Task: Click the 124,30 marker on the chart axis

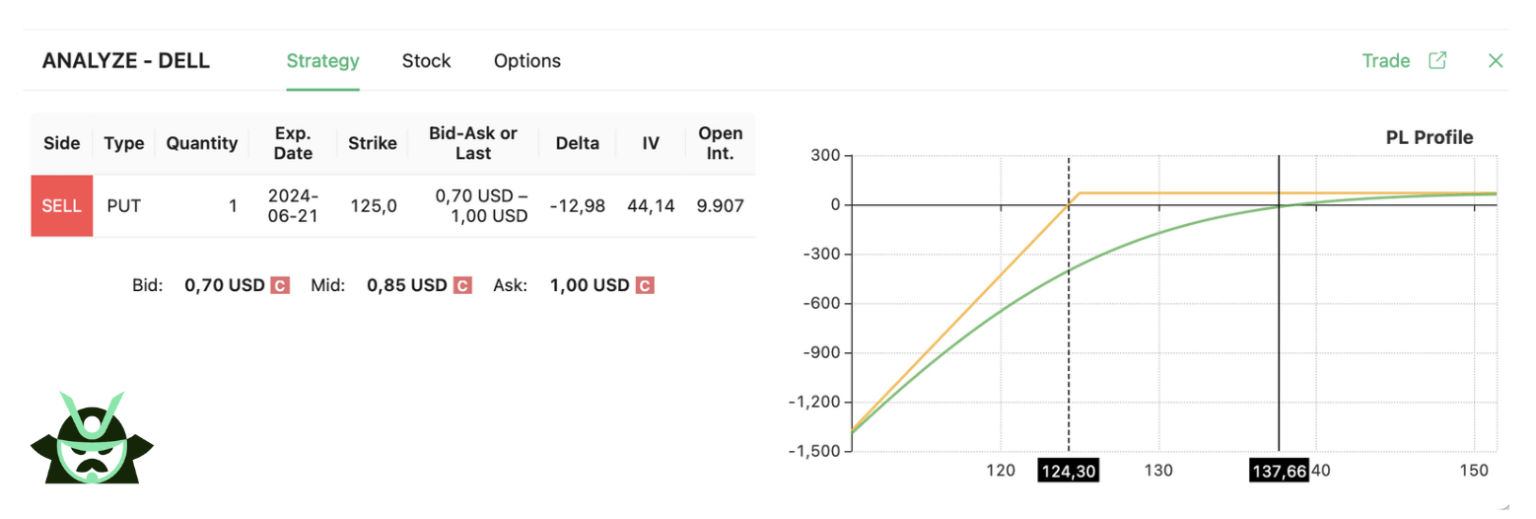Action: tap(1068, 471)
